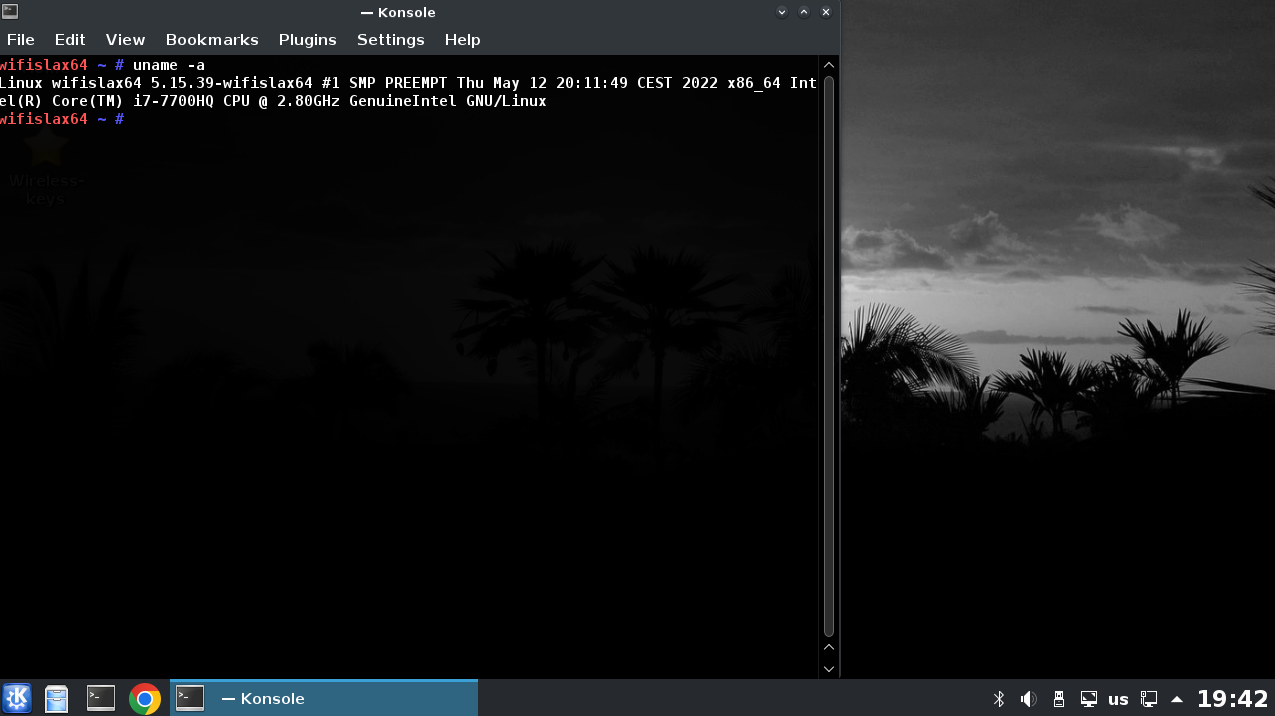Click the terminal scrollbar down arrow

[x=829, y=668]
